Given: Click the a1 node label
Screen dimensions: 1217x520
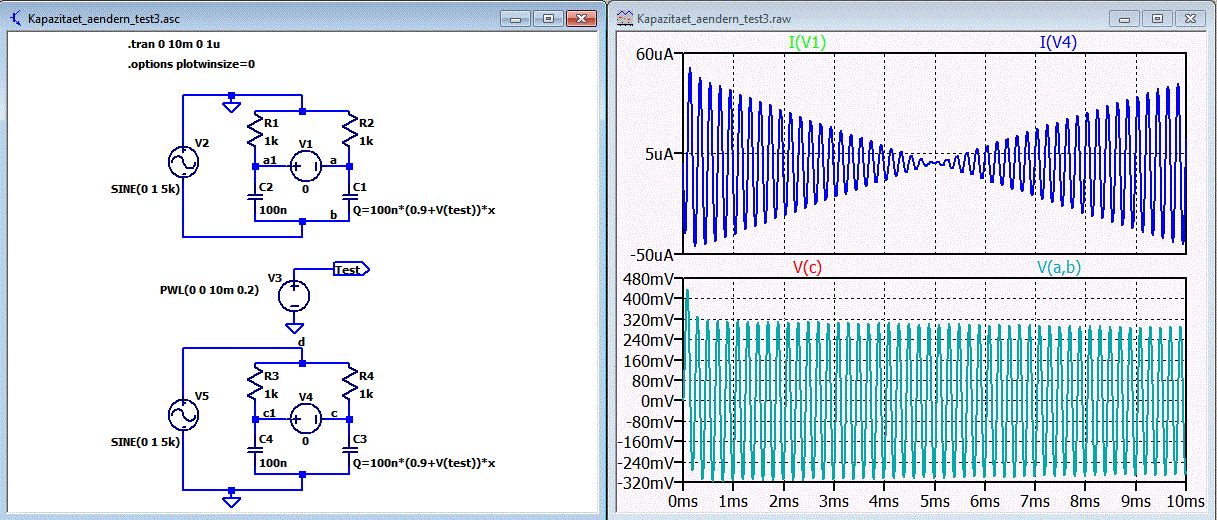Looking at the screenshot, I should [x=269, y=159].
